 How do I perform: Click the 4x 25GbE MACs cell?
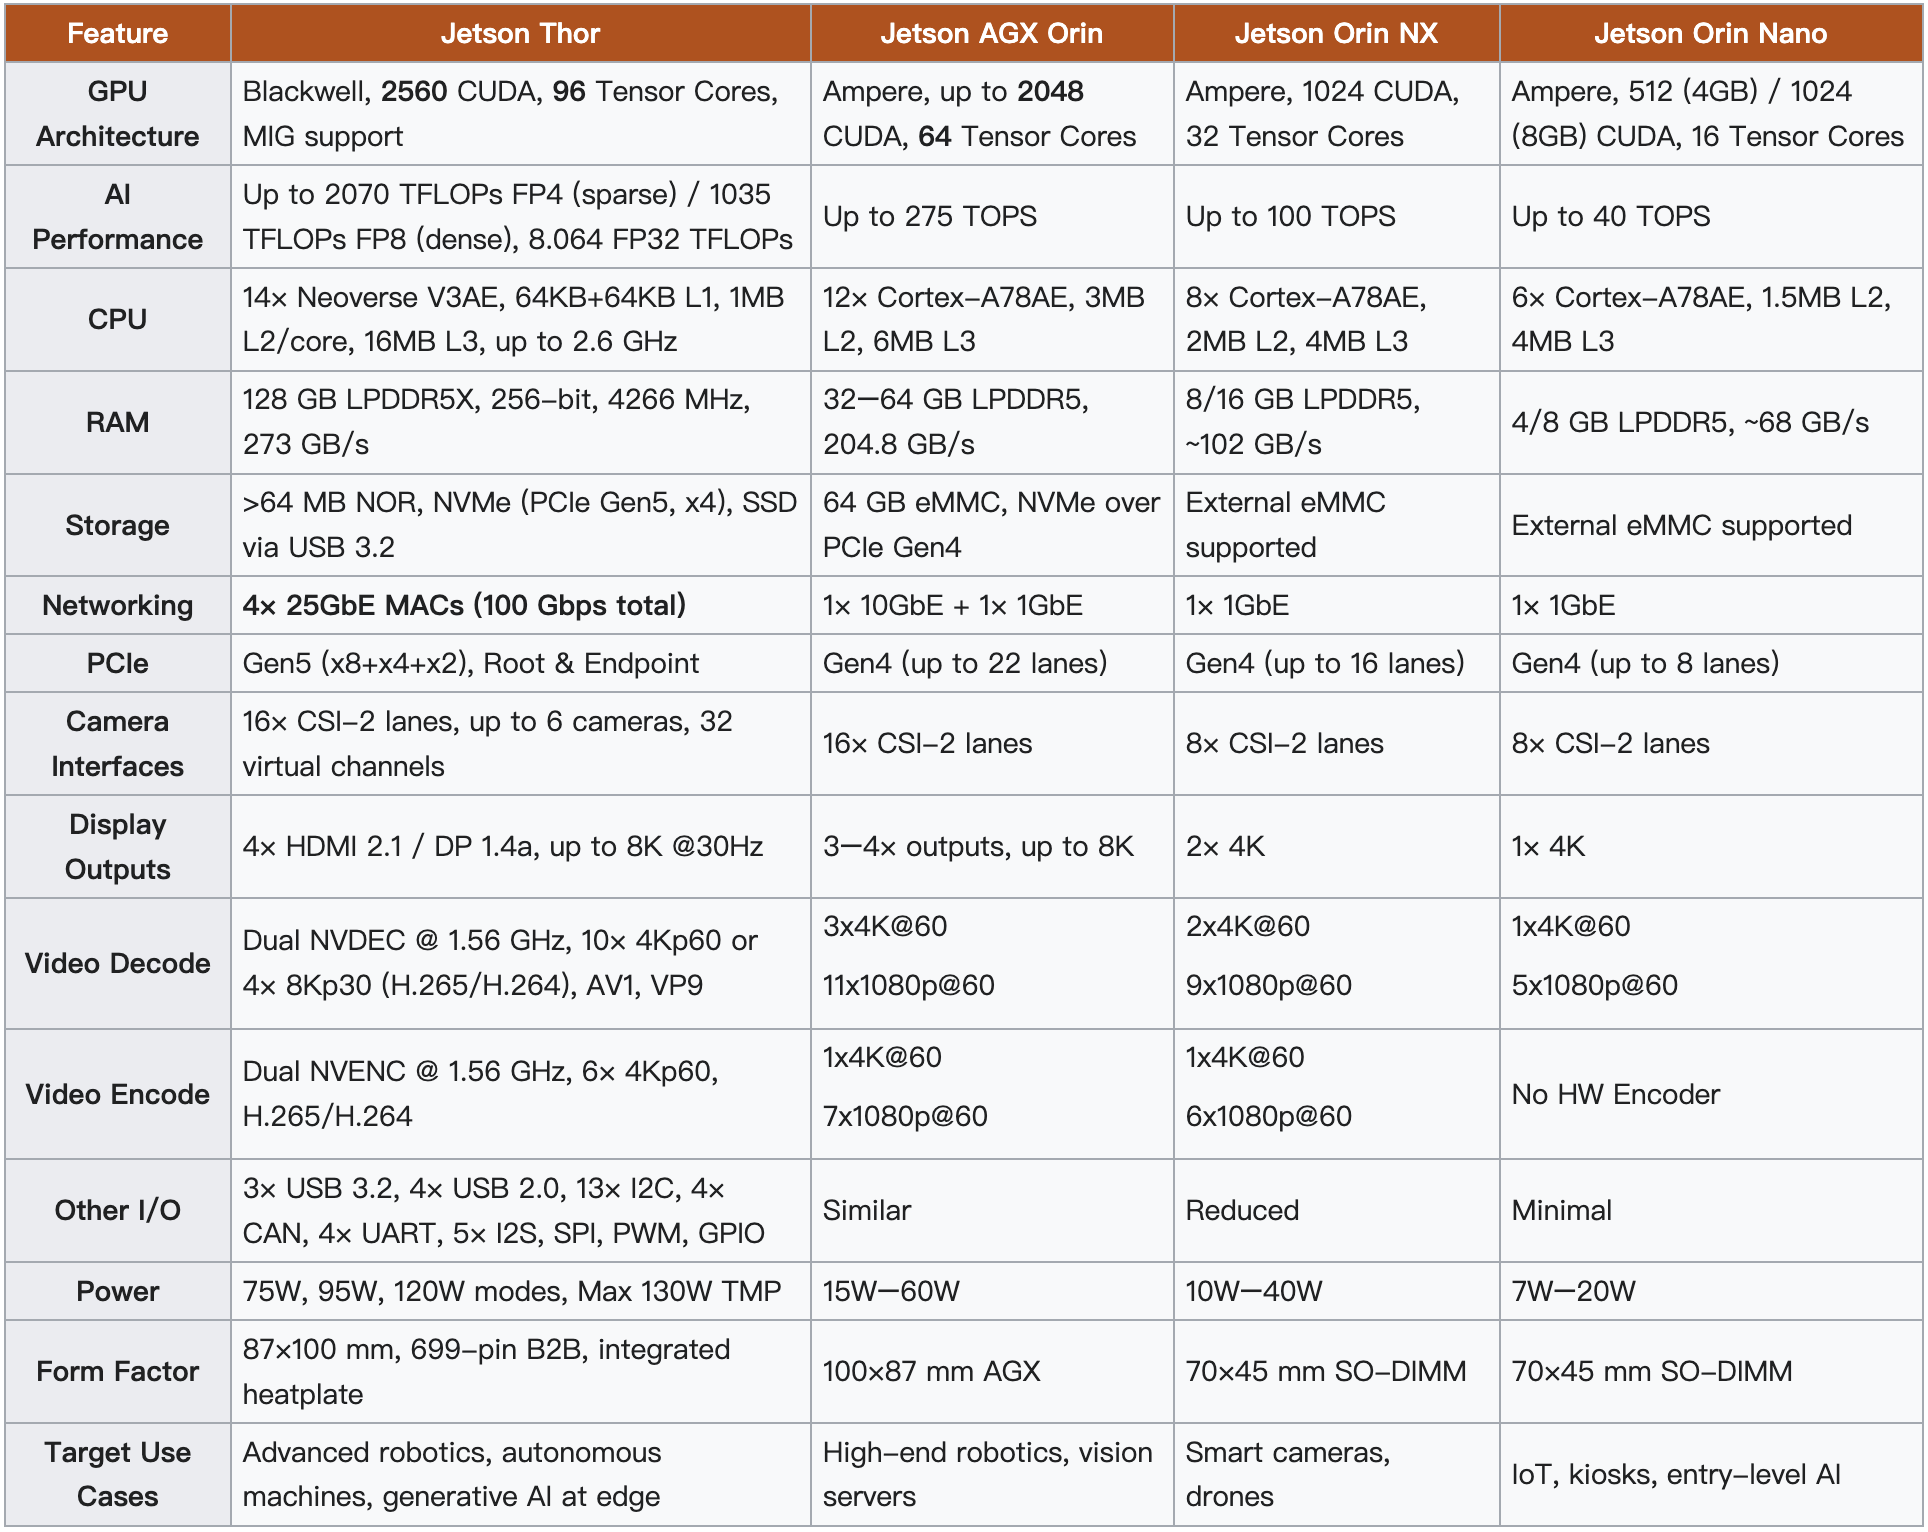point(464,605)
